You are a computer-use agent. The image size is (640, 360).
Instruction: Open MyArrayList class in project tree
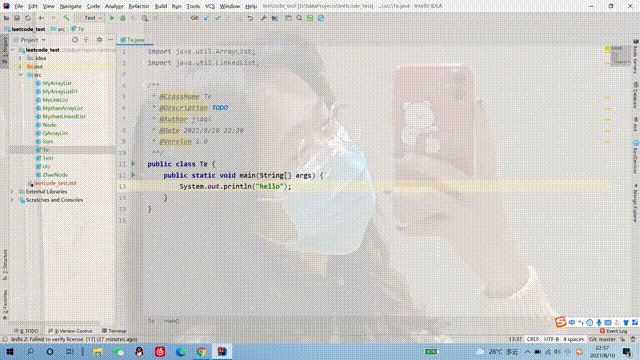pyautogui.click(x=57, y=83)
